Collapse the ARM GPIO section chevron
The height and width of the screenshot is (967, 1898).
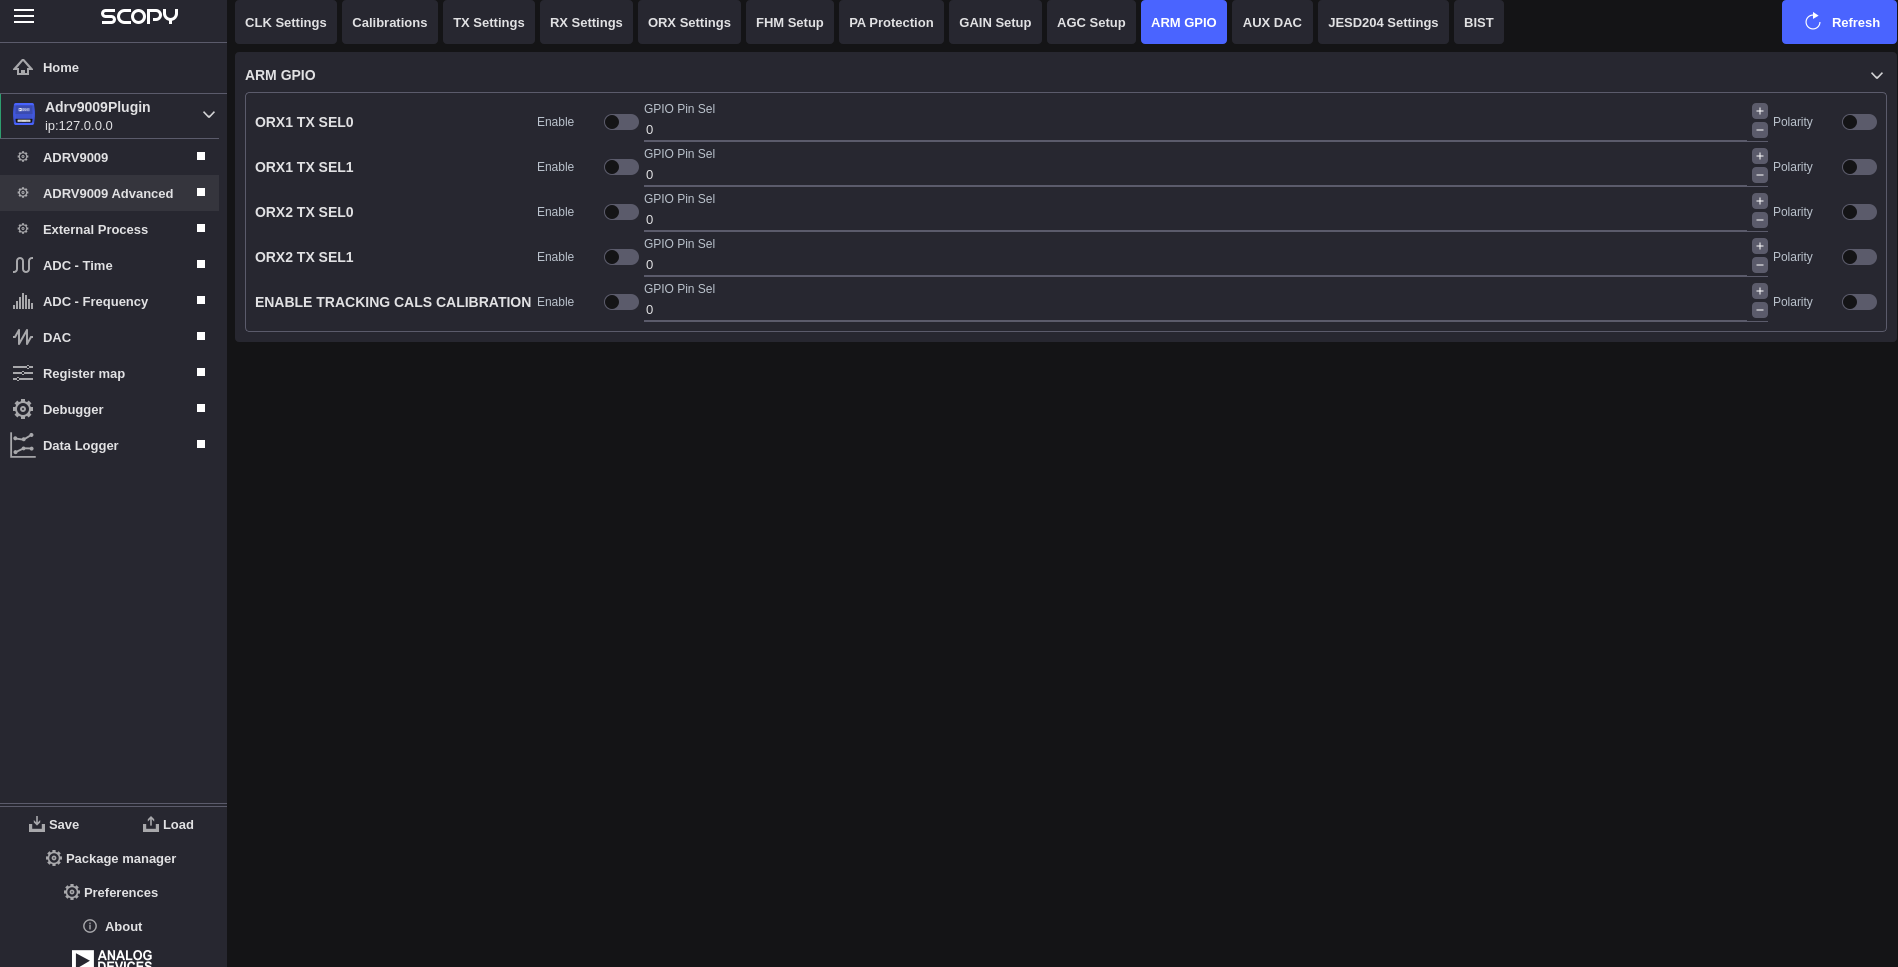coord(1877,75)
